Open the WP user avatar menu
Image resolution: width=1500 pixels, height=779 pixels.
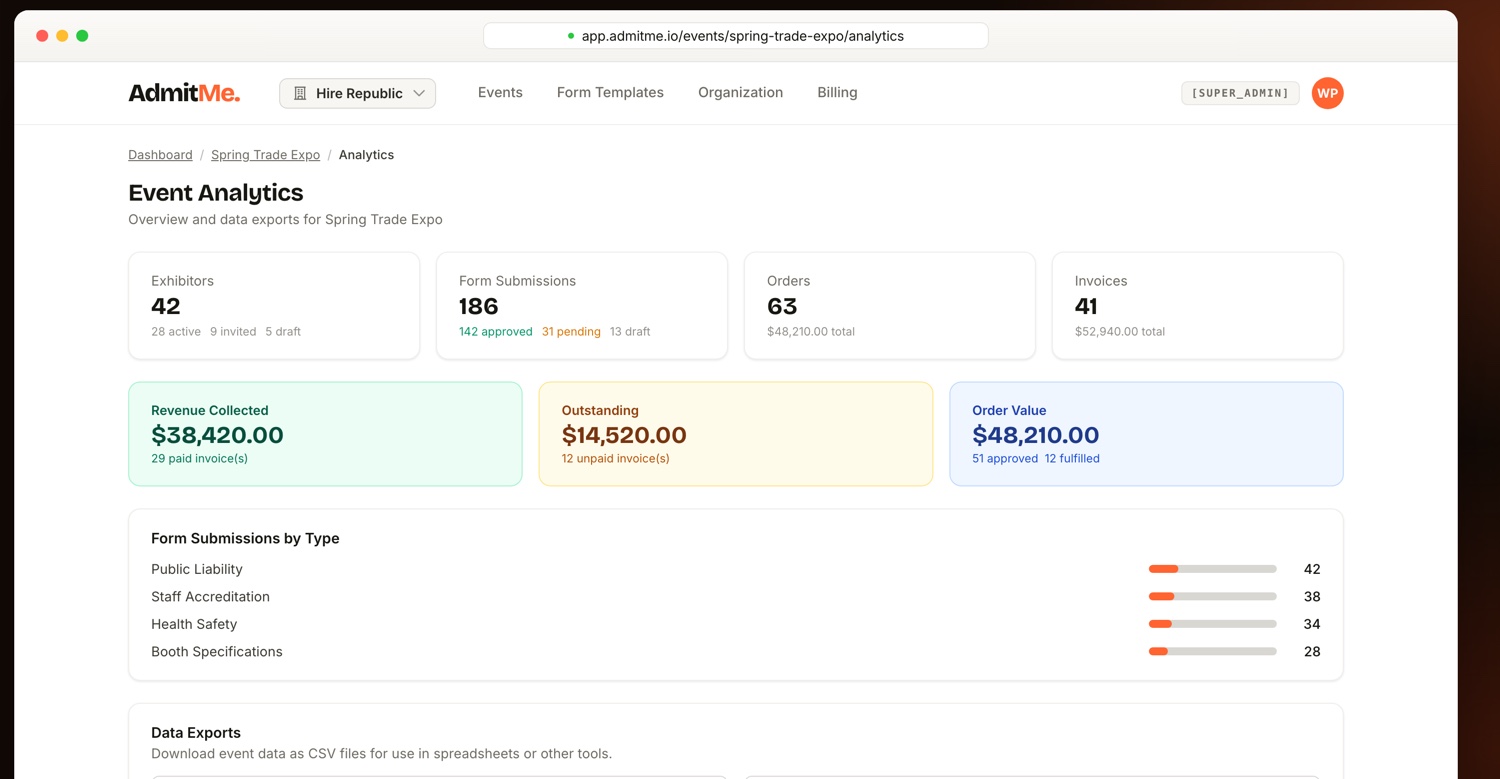1327,93
